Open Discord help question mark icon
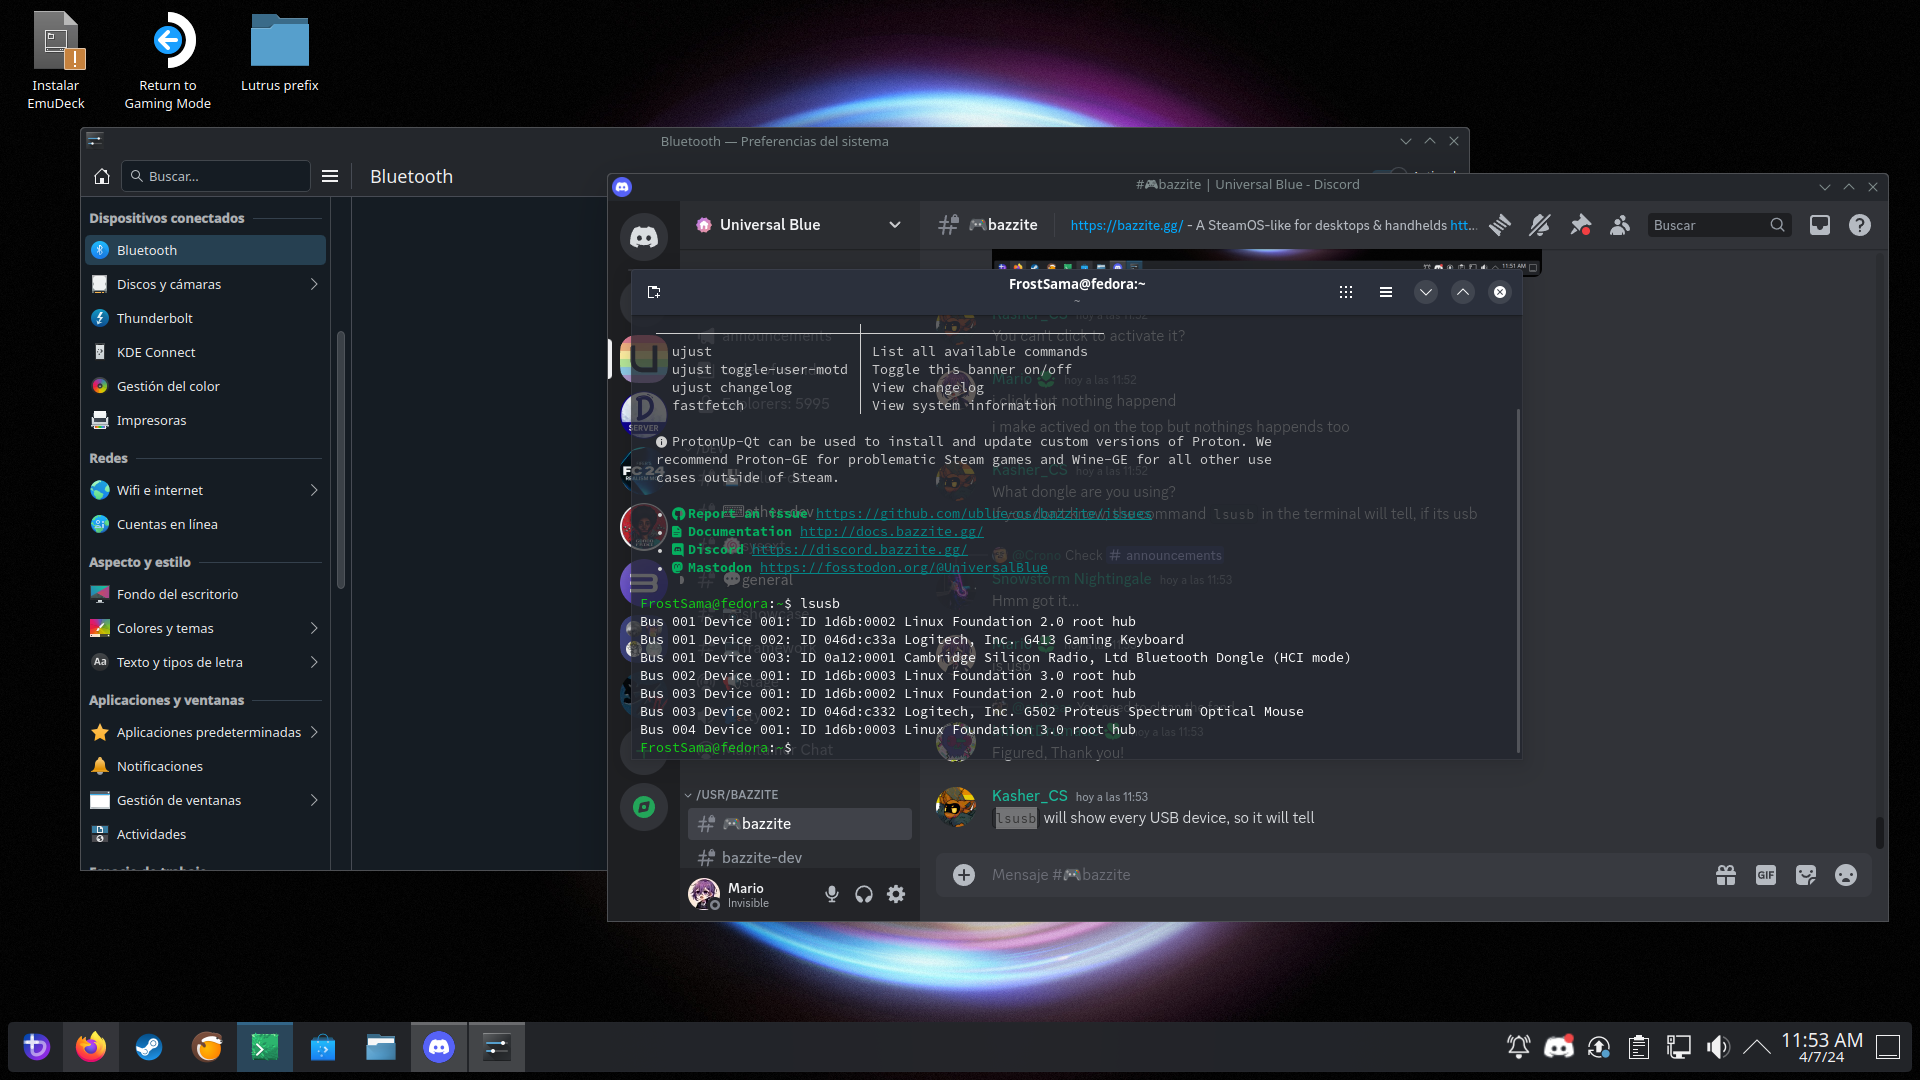This screenshot has width=1920, height=1080. [x=1860, y=225]
